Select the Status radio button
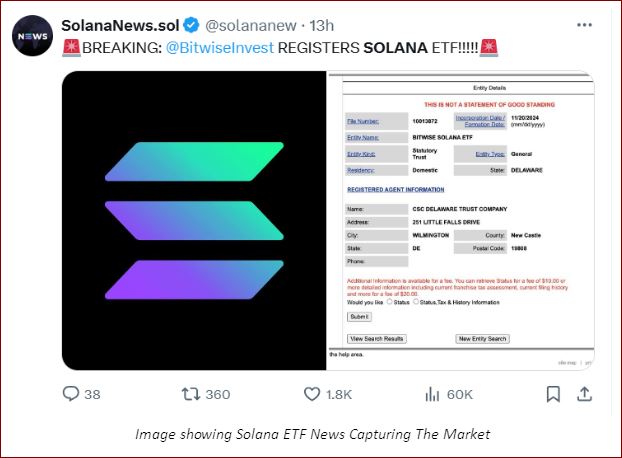Image resolution: width=622 pixels, height=458 pixels. tap(390, 302)
